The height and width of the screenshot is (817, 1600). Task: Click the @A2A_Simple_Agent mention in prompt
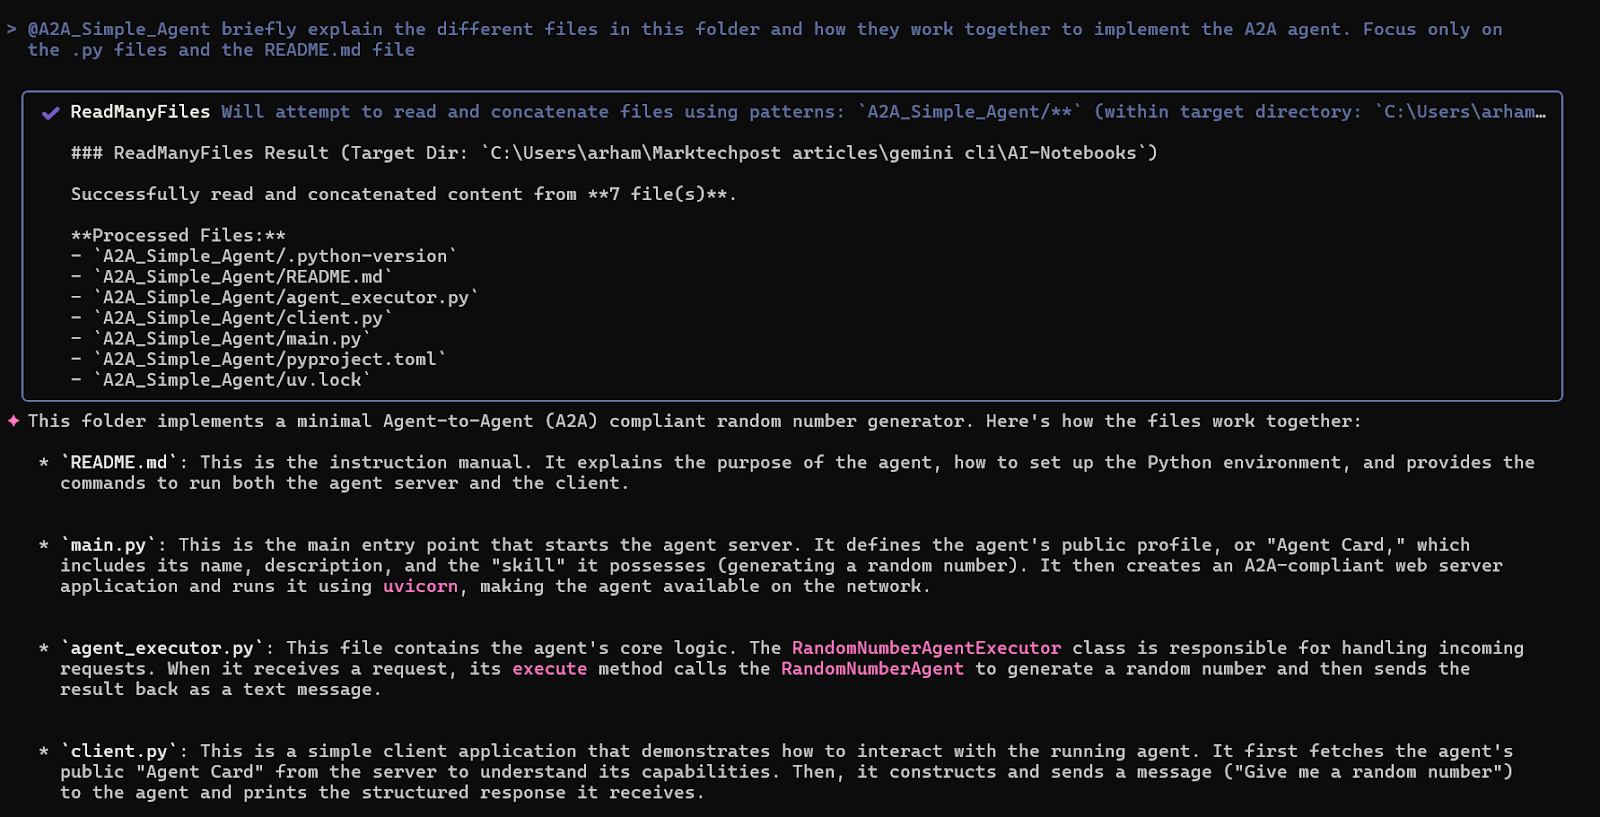pyautogui.click(x=119, y=29)
